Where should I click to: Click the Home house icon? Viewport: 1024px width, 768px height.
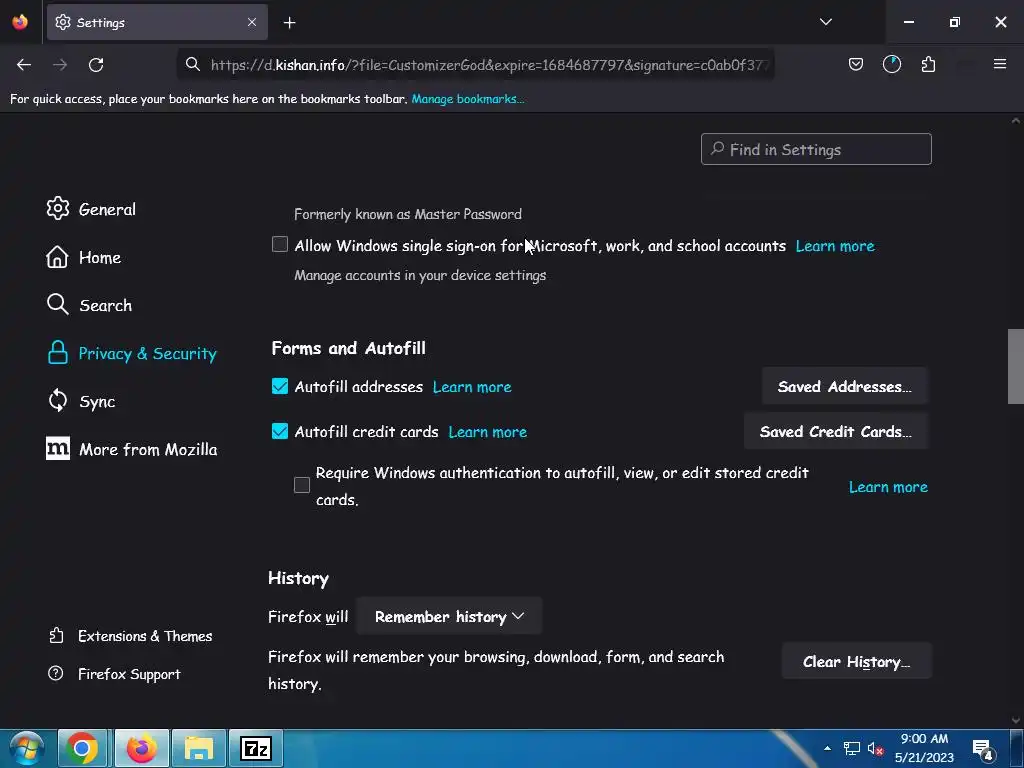click(x=57, y=257)
